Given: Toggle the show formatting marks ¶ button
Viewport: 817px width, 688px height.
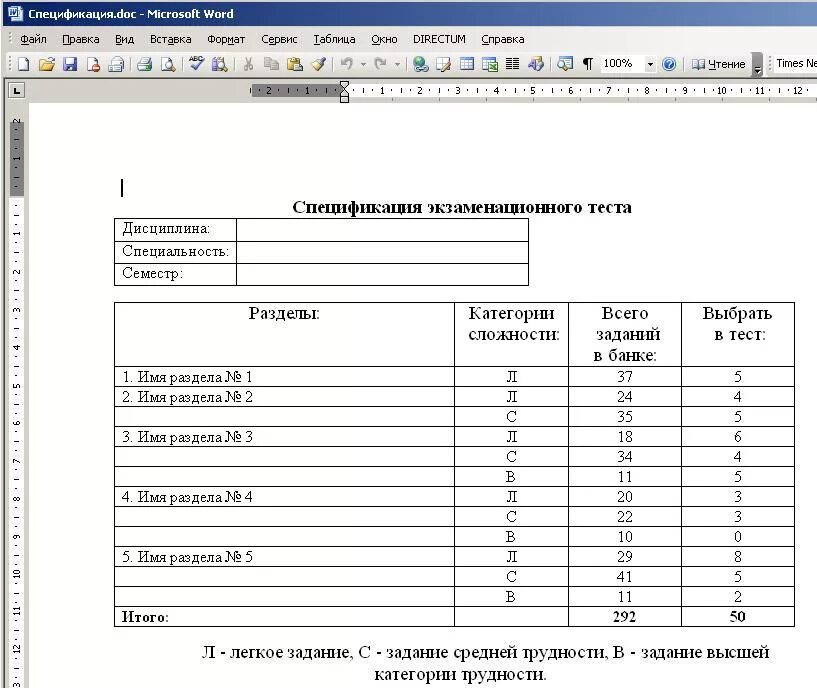Looking at the screenshot, I should point(588,64).
